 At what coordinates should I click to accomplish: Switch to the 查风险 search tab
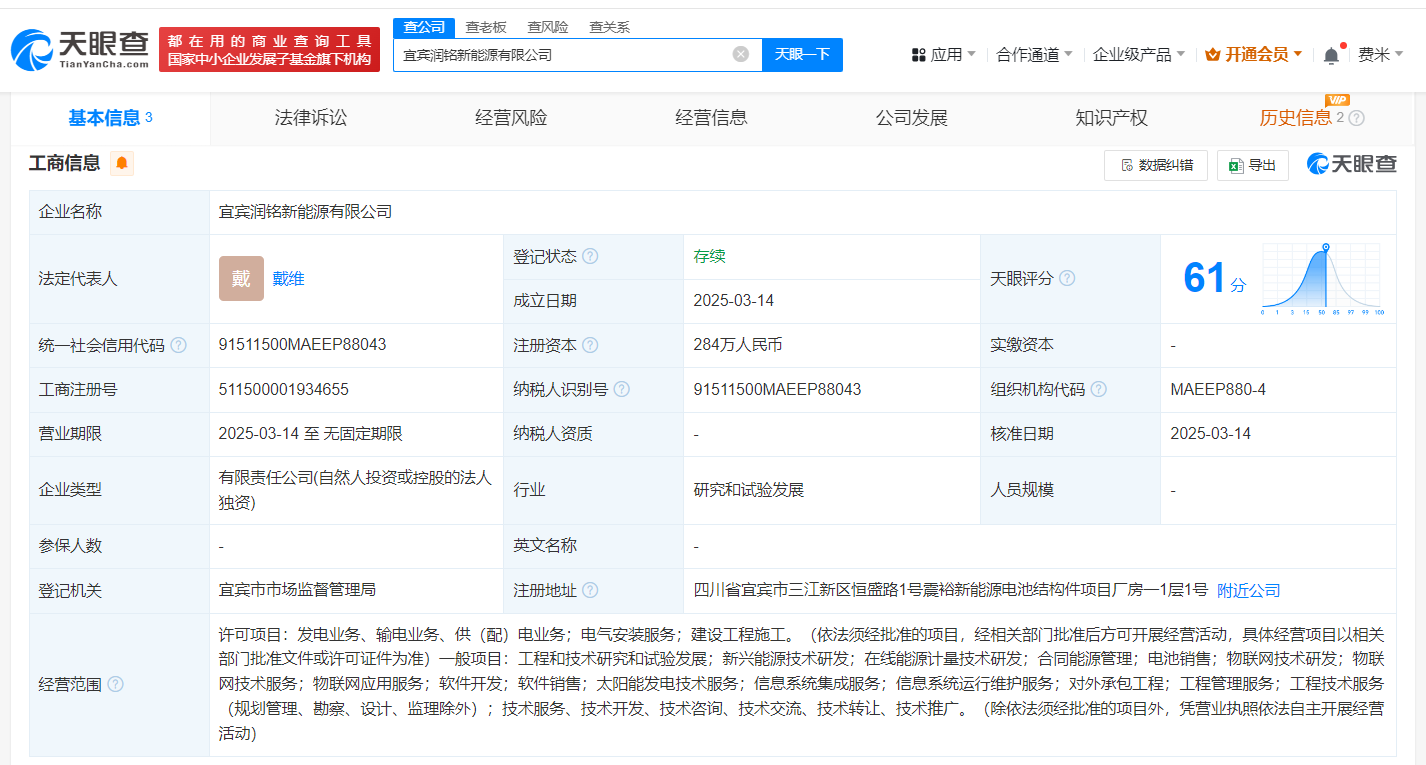pos(548,27)
